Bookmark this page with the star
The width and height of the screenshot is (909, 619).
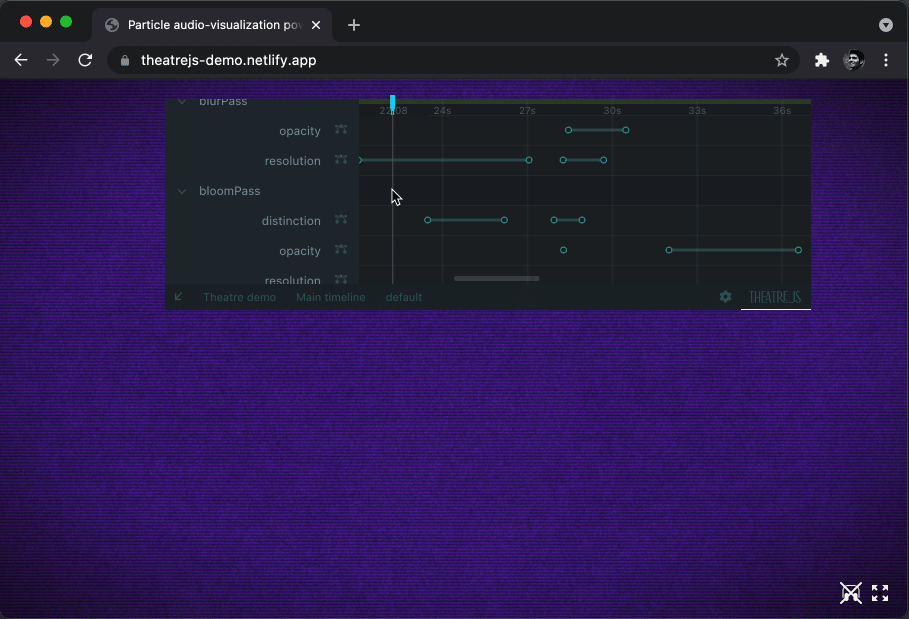click(782, 60)
